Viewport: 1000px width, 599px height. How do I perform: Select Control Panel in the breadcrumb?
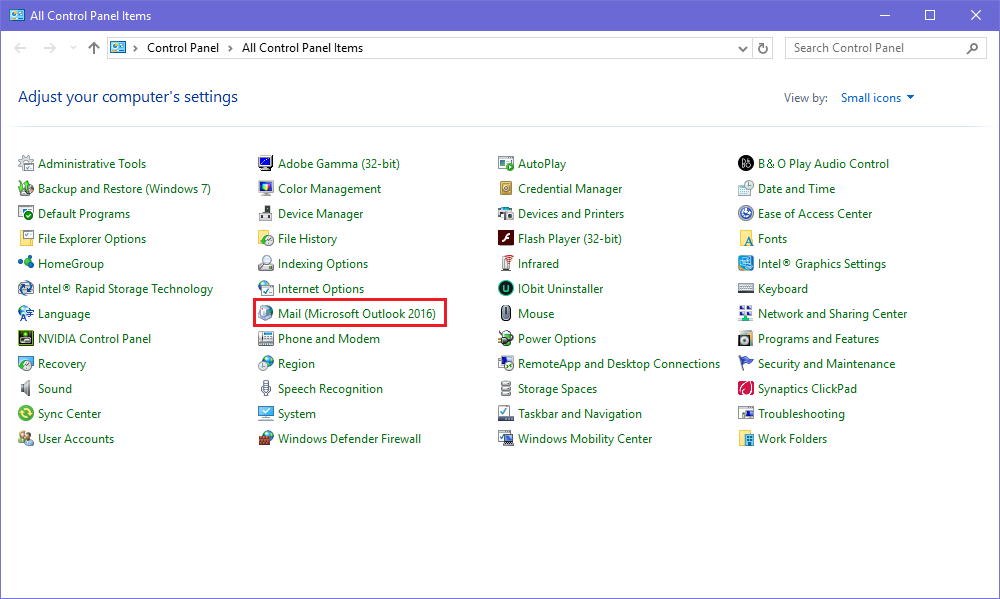182,48
